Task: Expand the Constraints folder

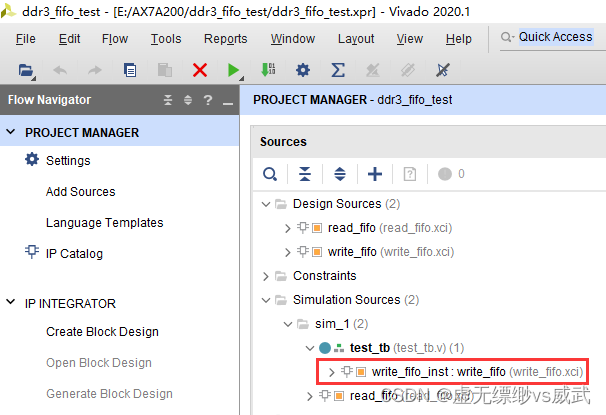Action: coord(266,276)
